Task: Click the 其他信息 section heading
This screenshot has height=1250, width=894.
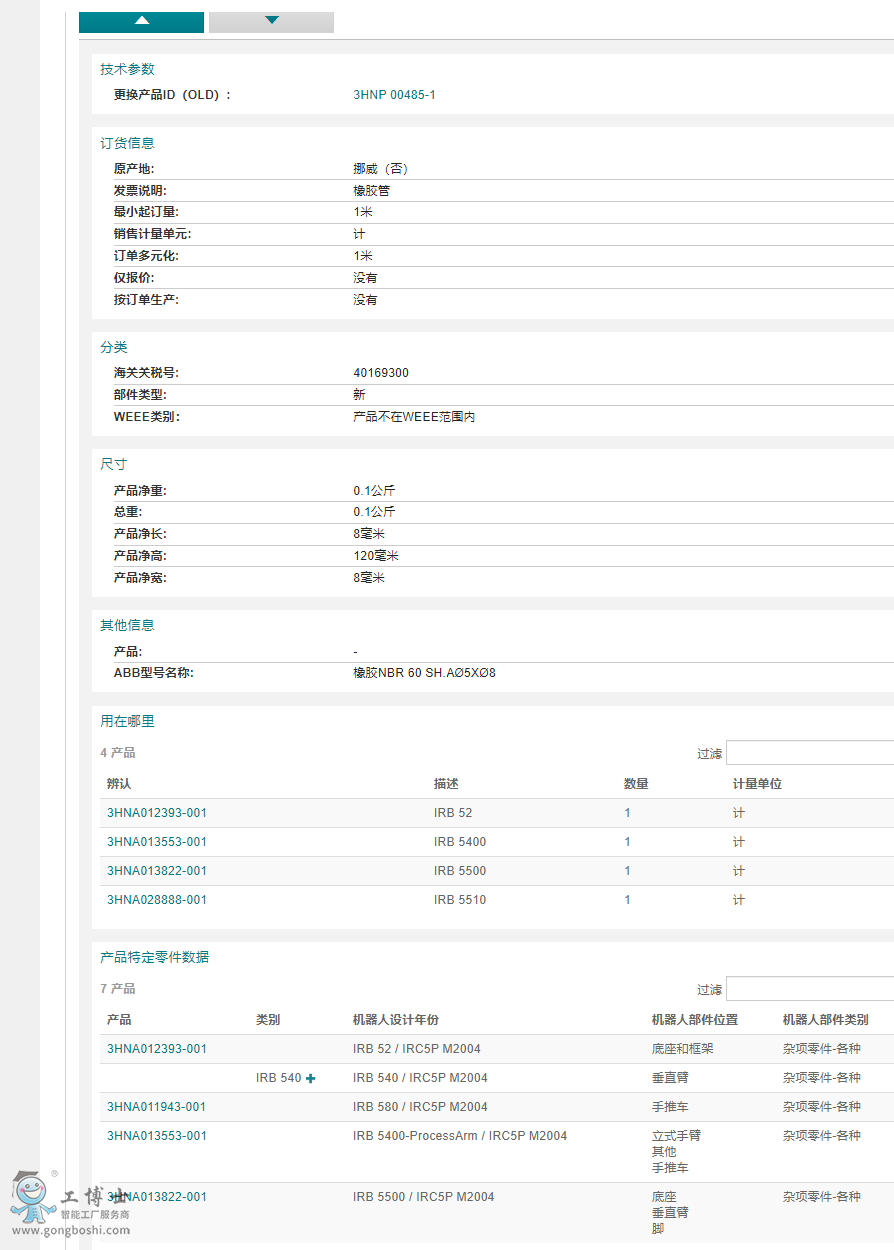Action: tap(127, 625)
